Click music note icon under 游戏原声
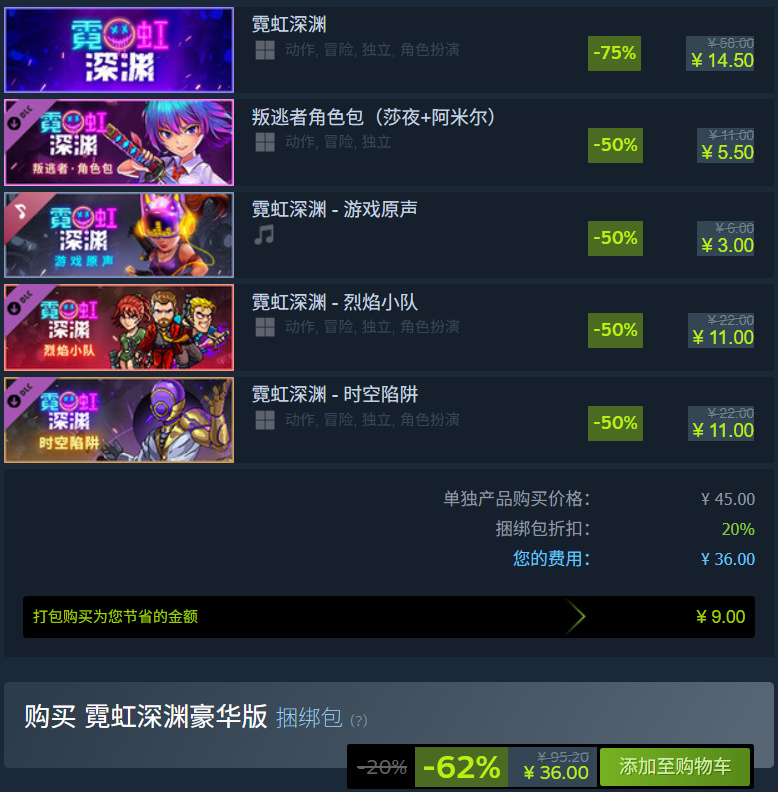 [x=264, y=235]
